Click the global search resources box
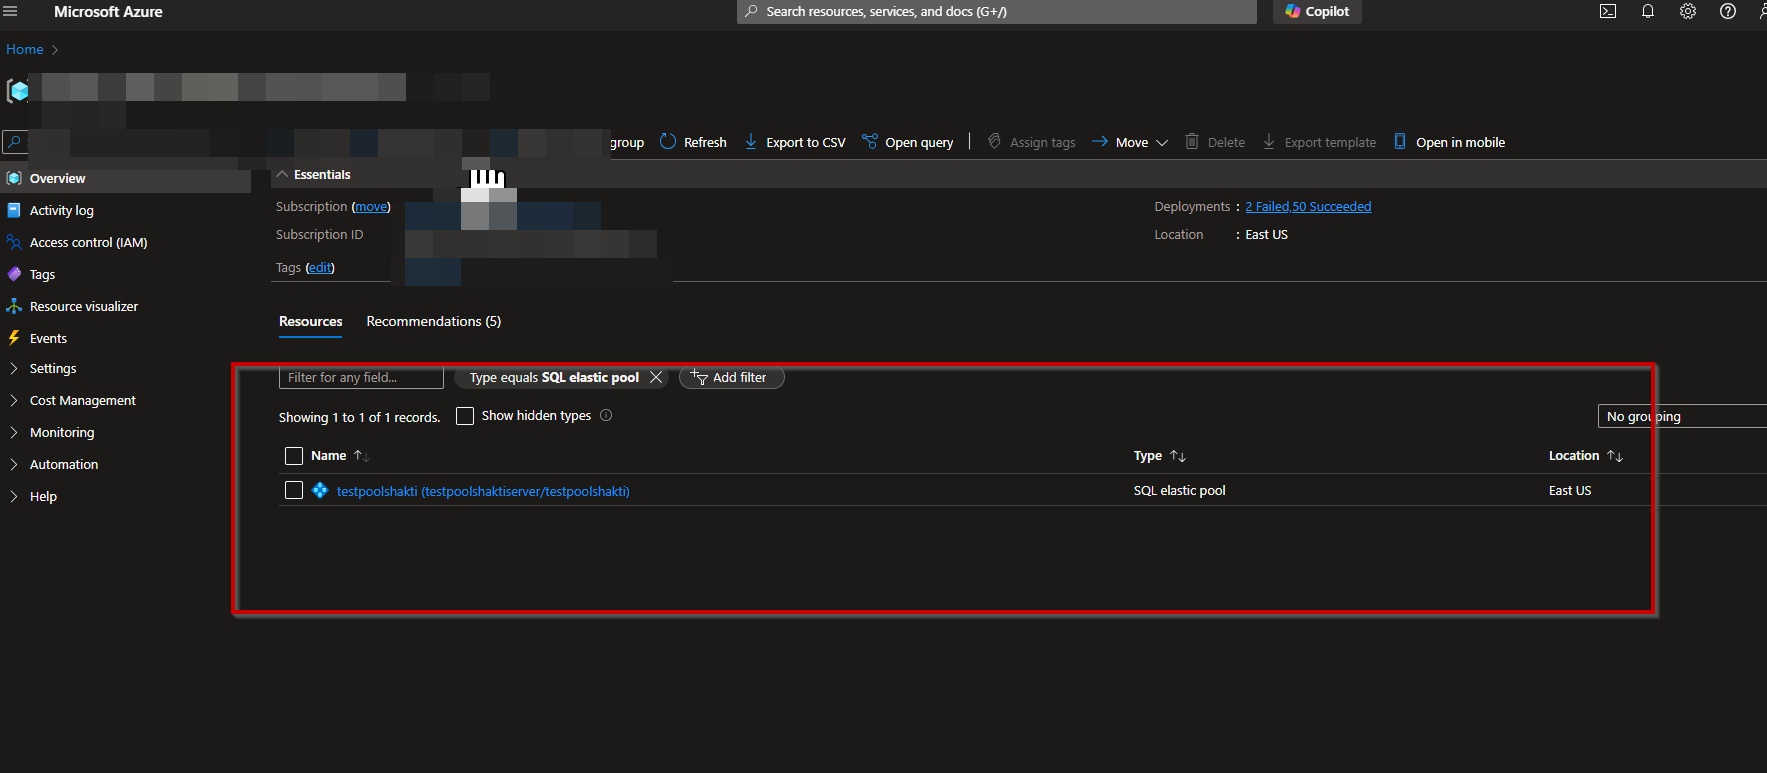The height and width of the screenshot is (773, 1767). click(x=997, y=12)
